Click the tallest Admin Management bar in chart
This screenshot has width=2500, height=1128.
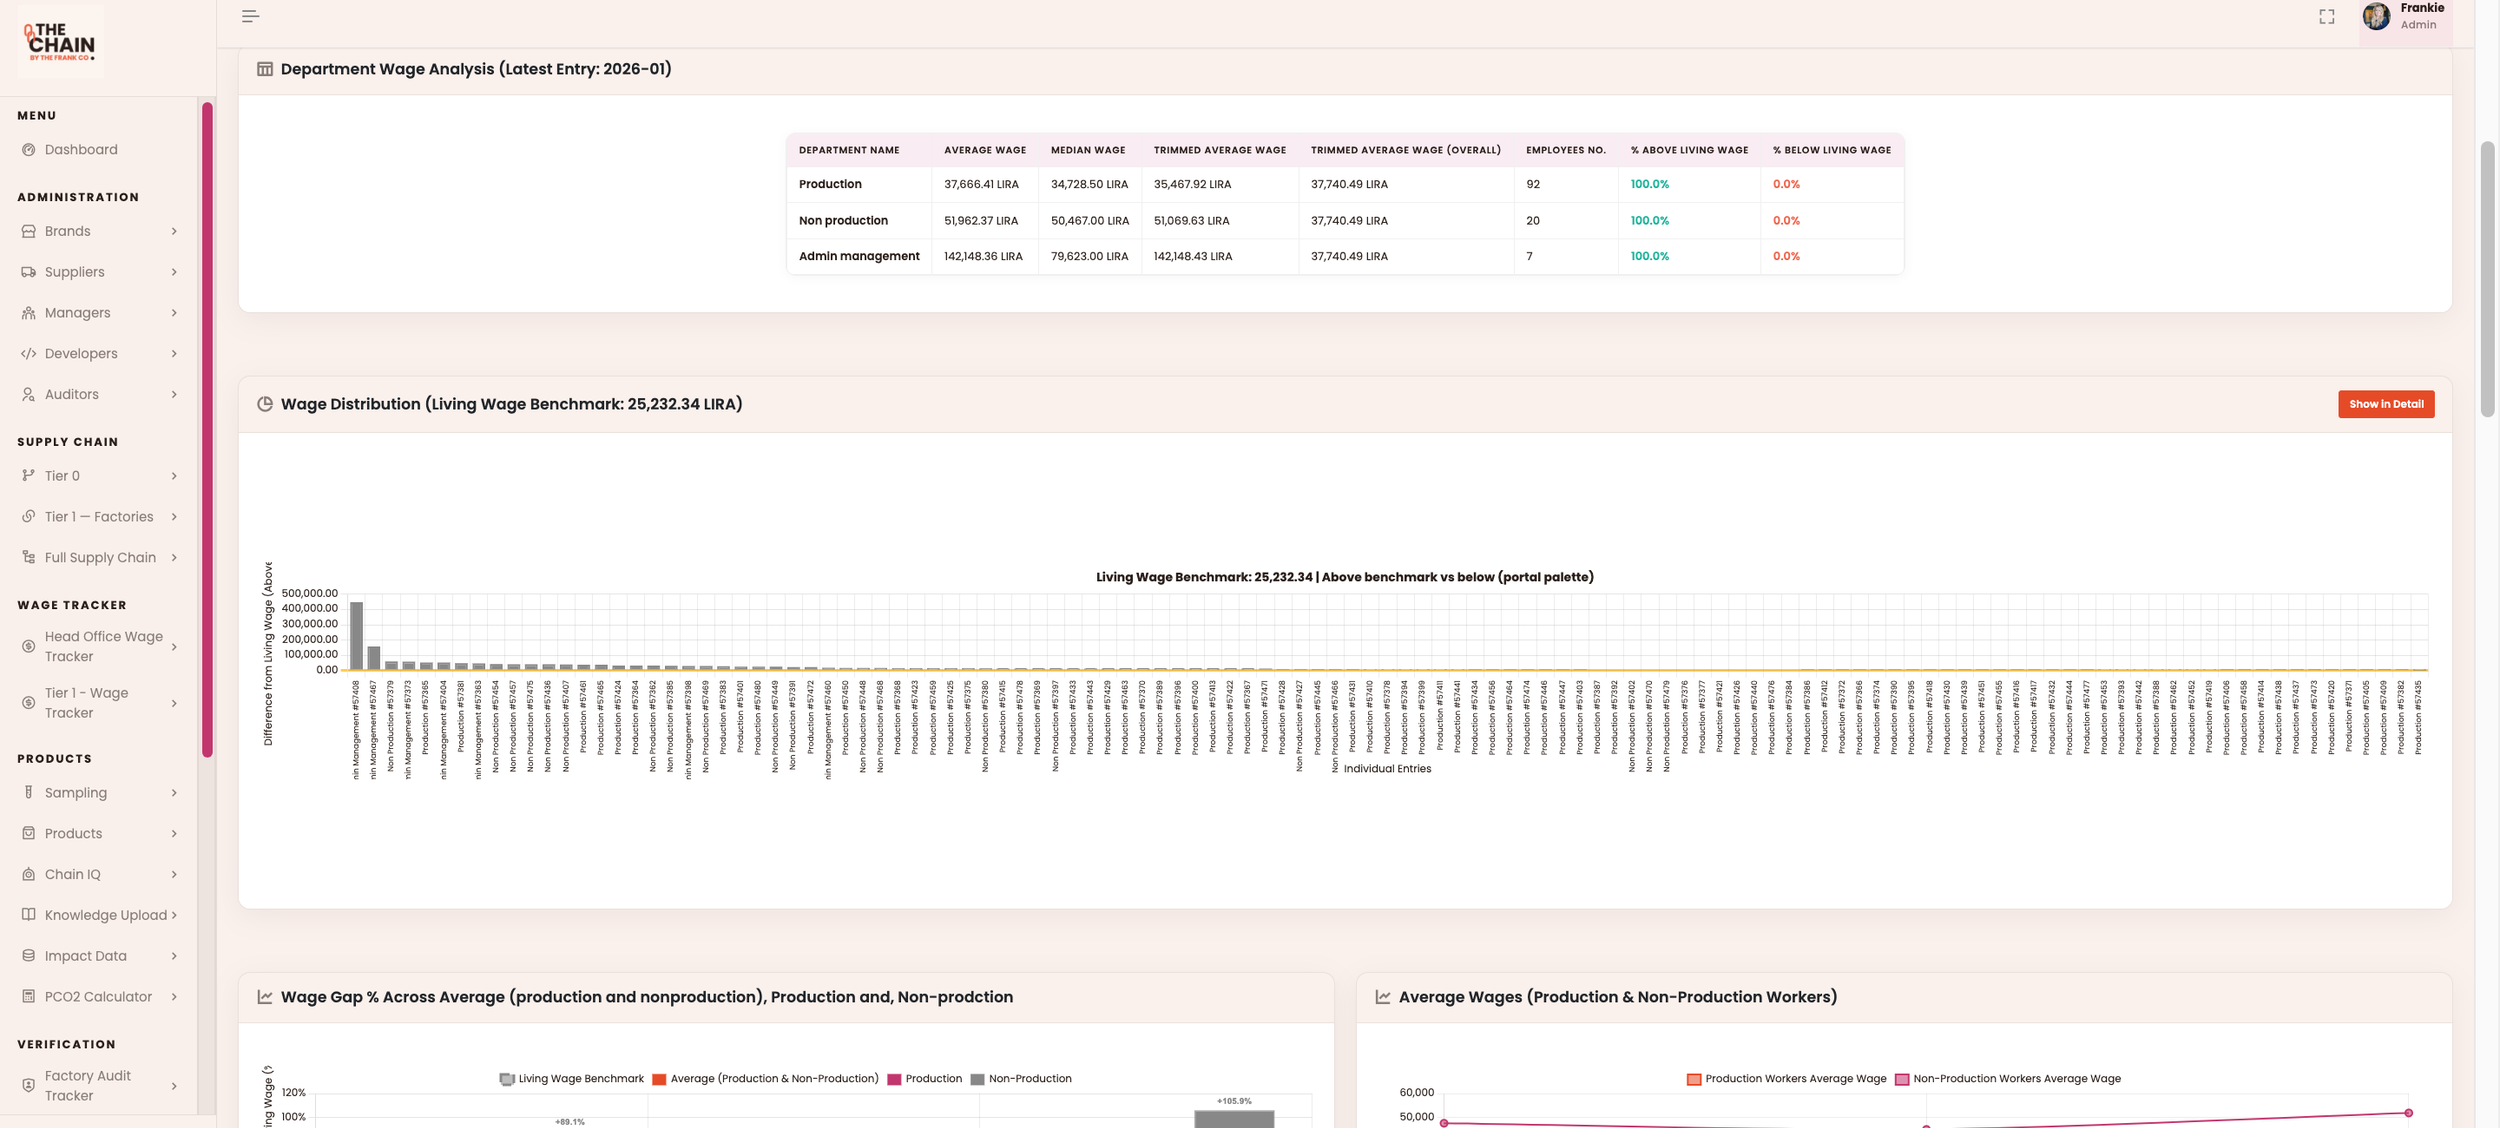[356, 636]
